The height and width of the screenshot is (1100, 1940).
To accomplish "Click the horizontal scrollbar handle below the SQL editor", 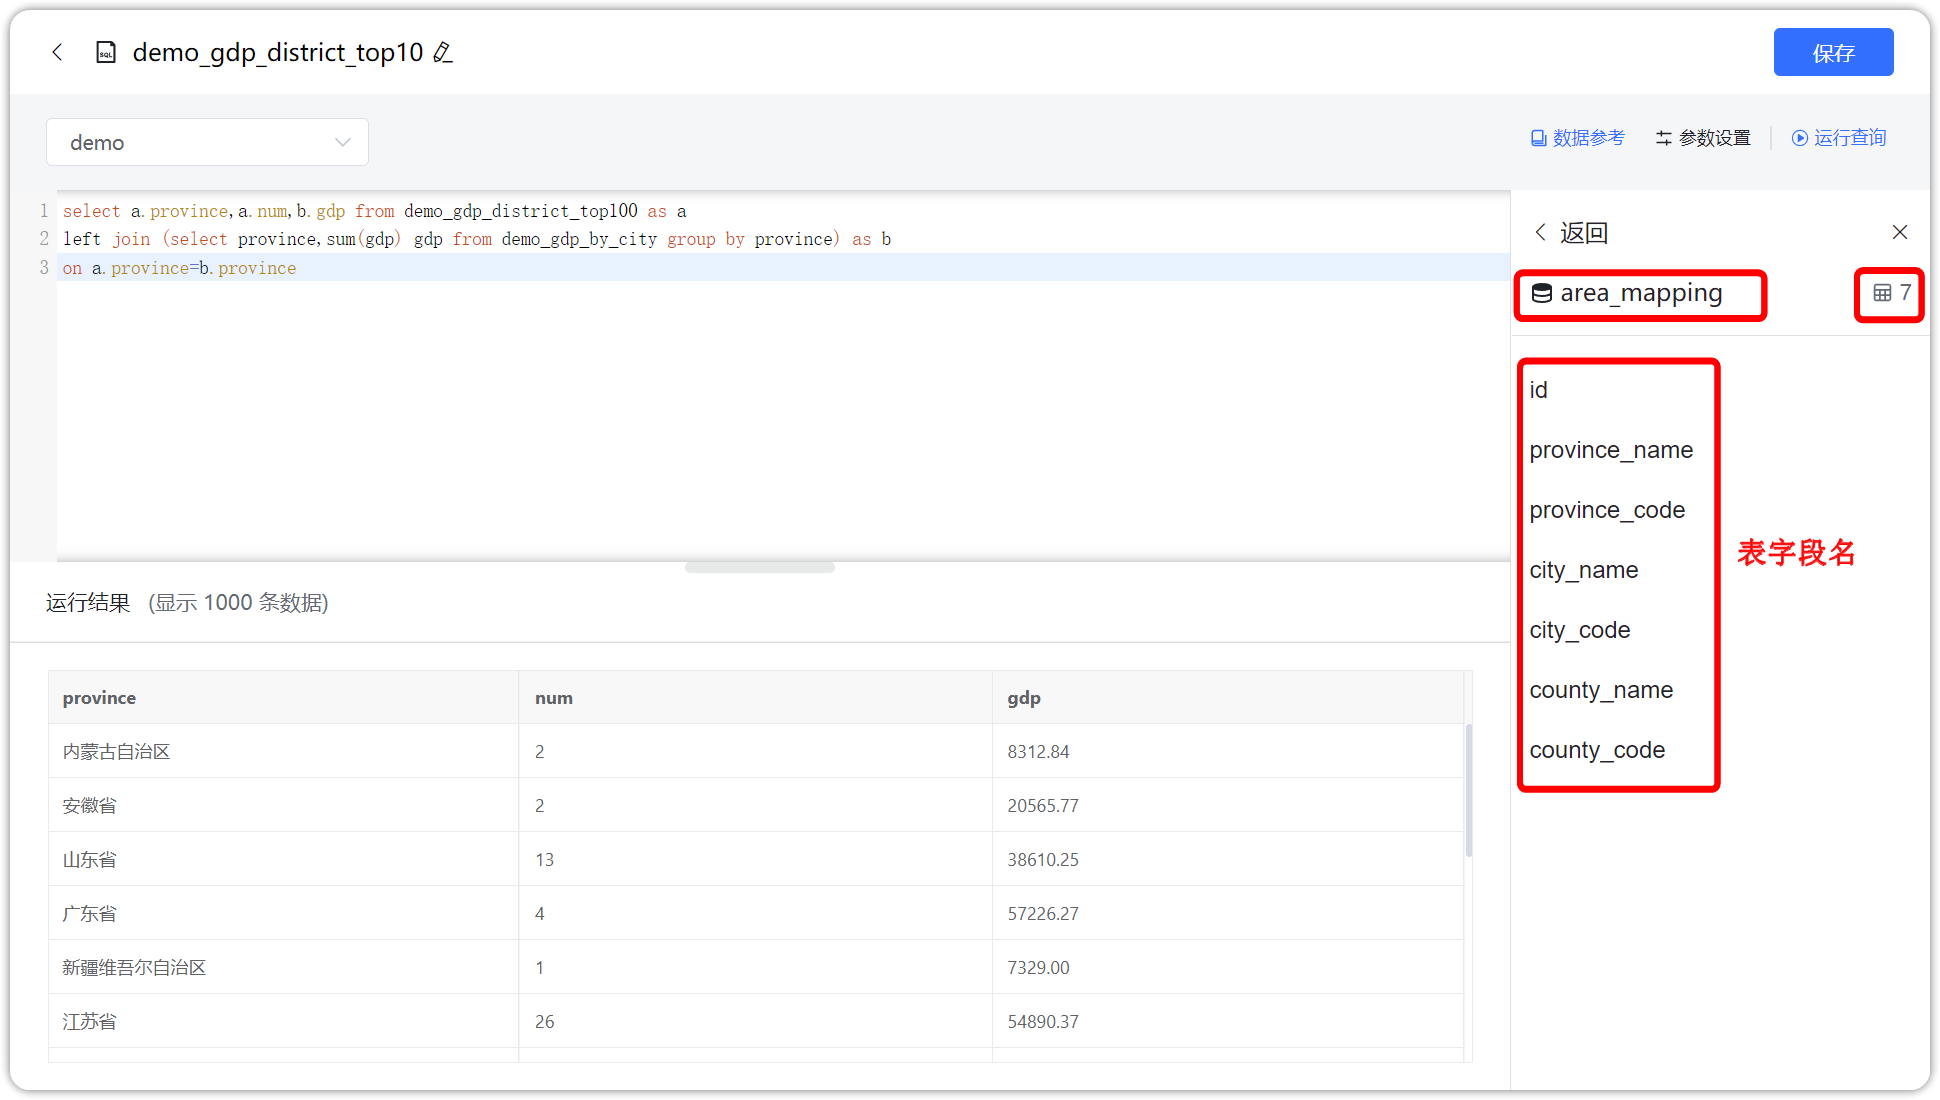I will point(758,566).
